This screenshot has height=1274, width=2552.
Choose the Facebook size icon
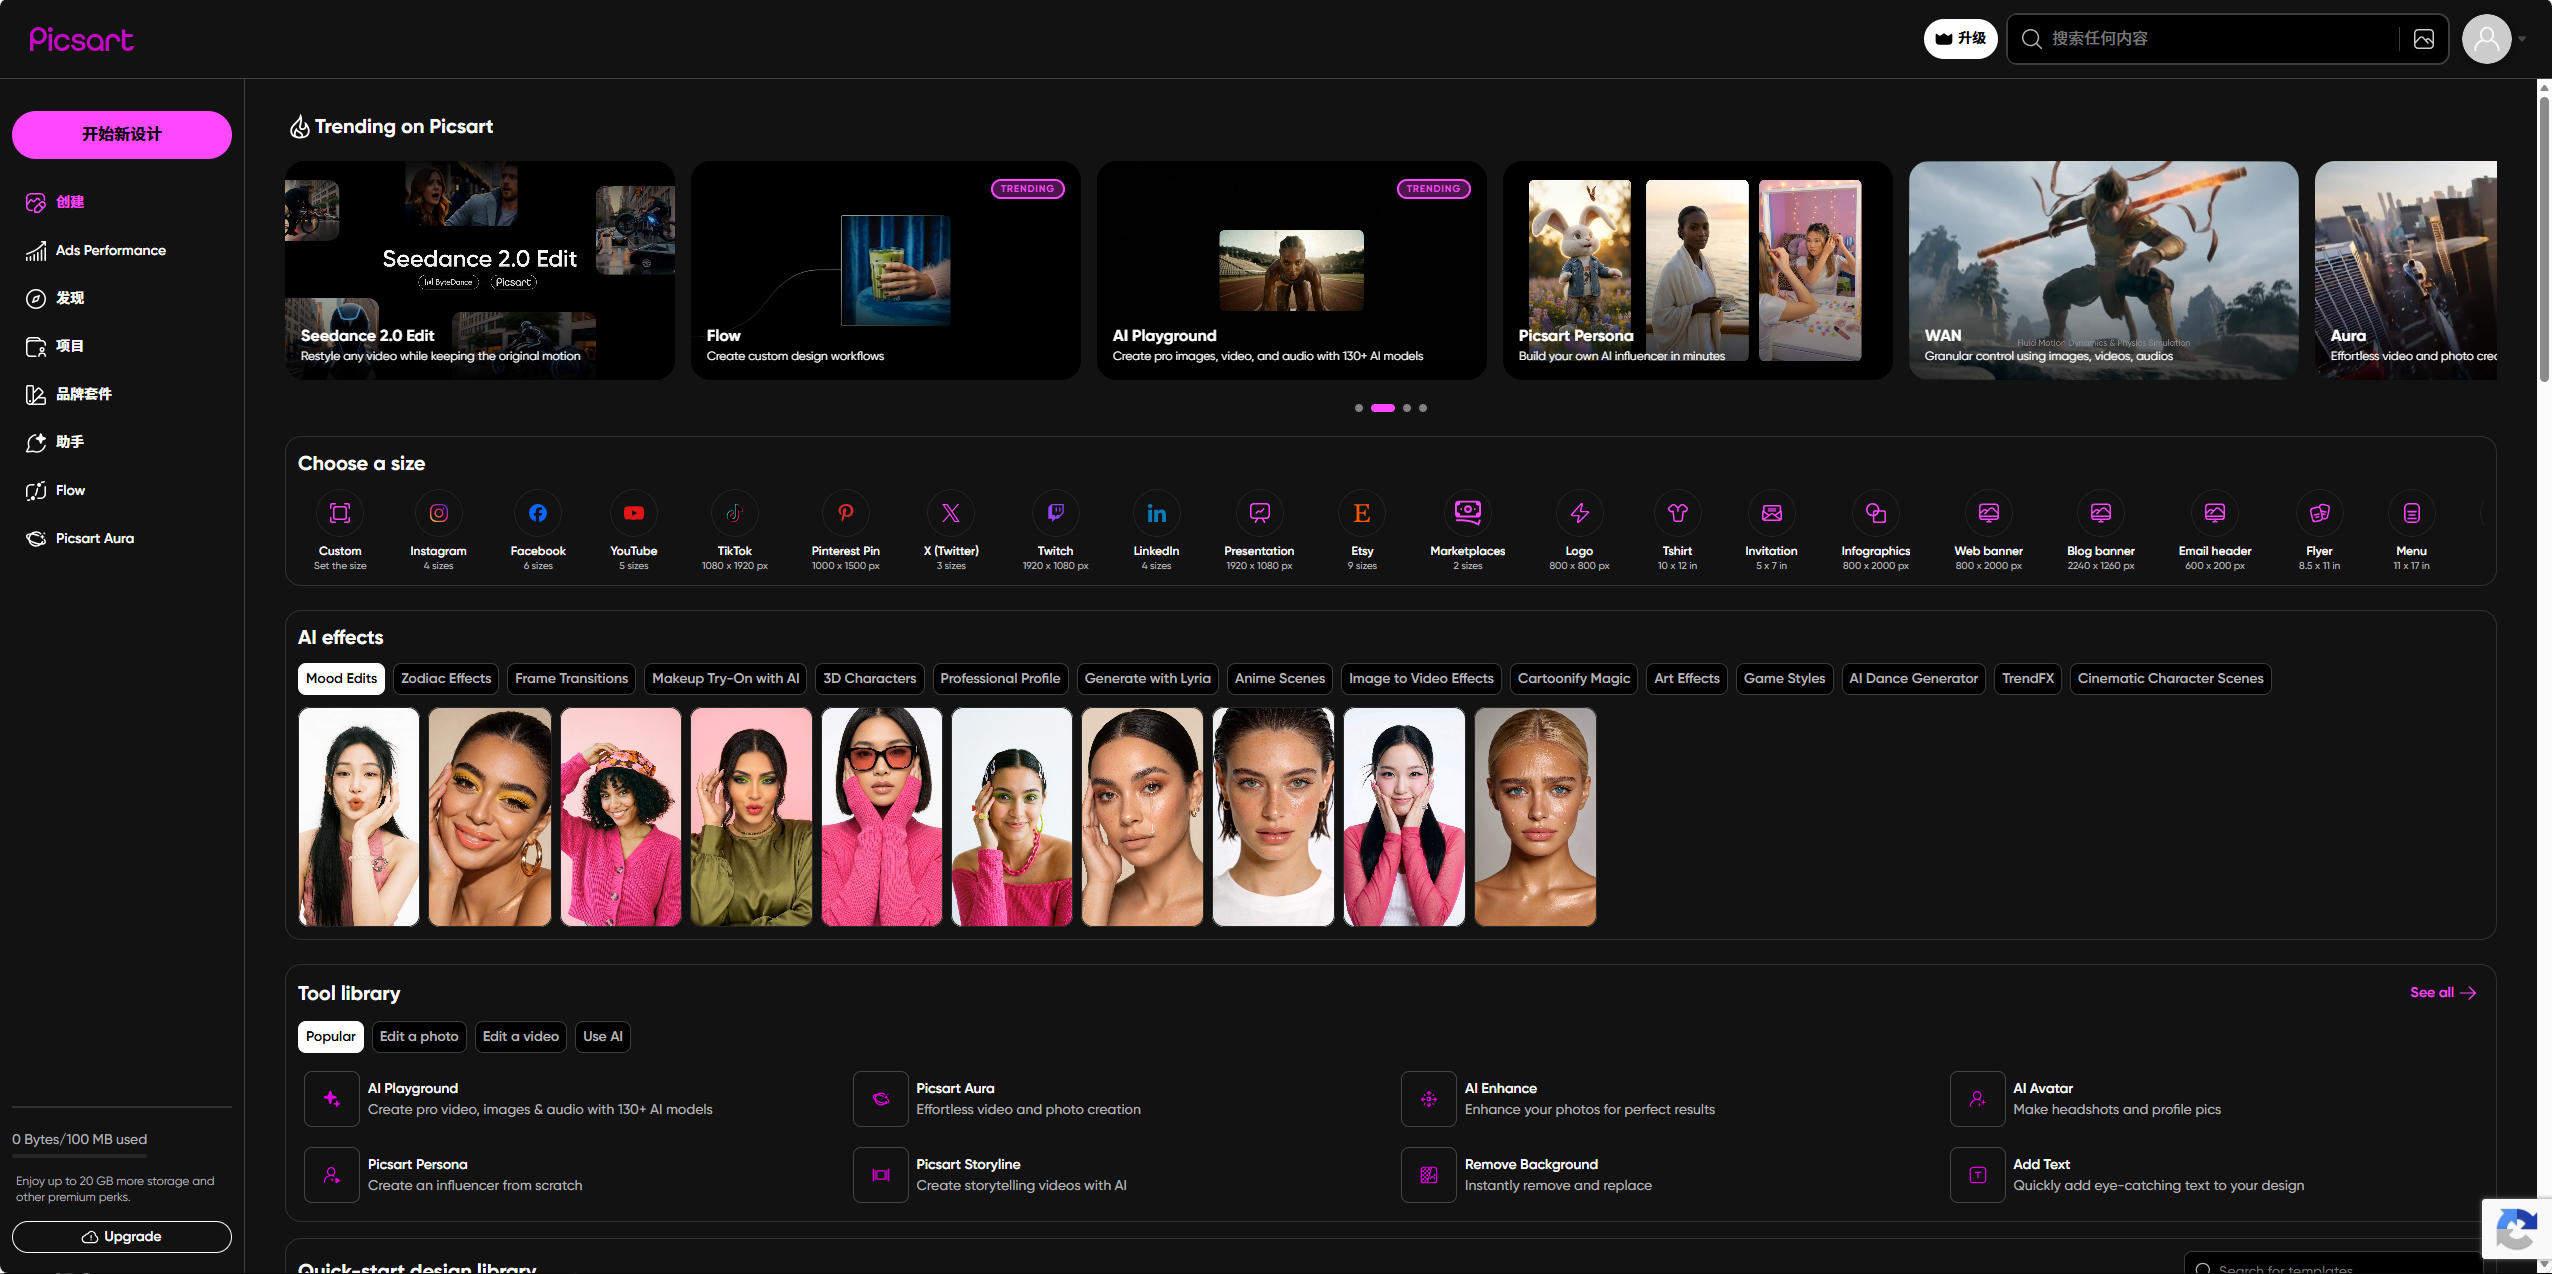tap(538, 513)
